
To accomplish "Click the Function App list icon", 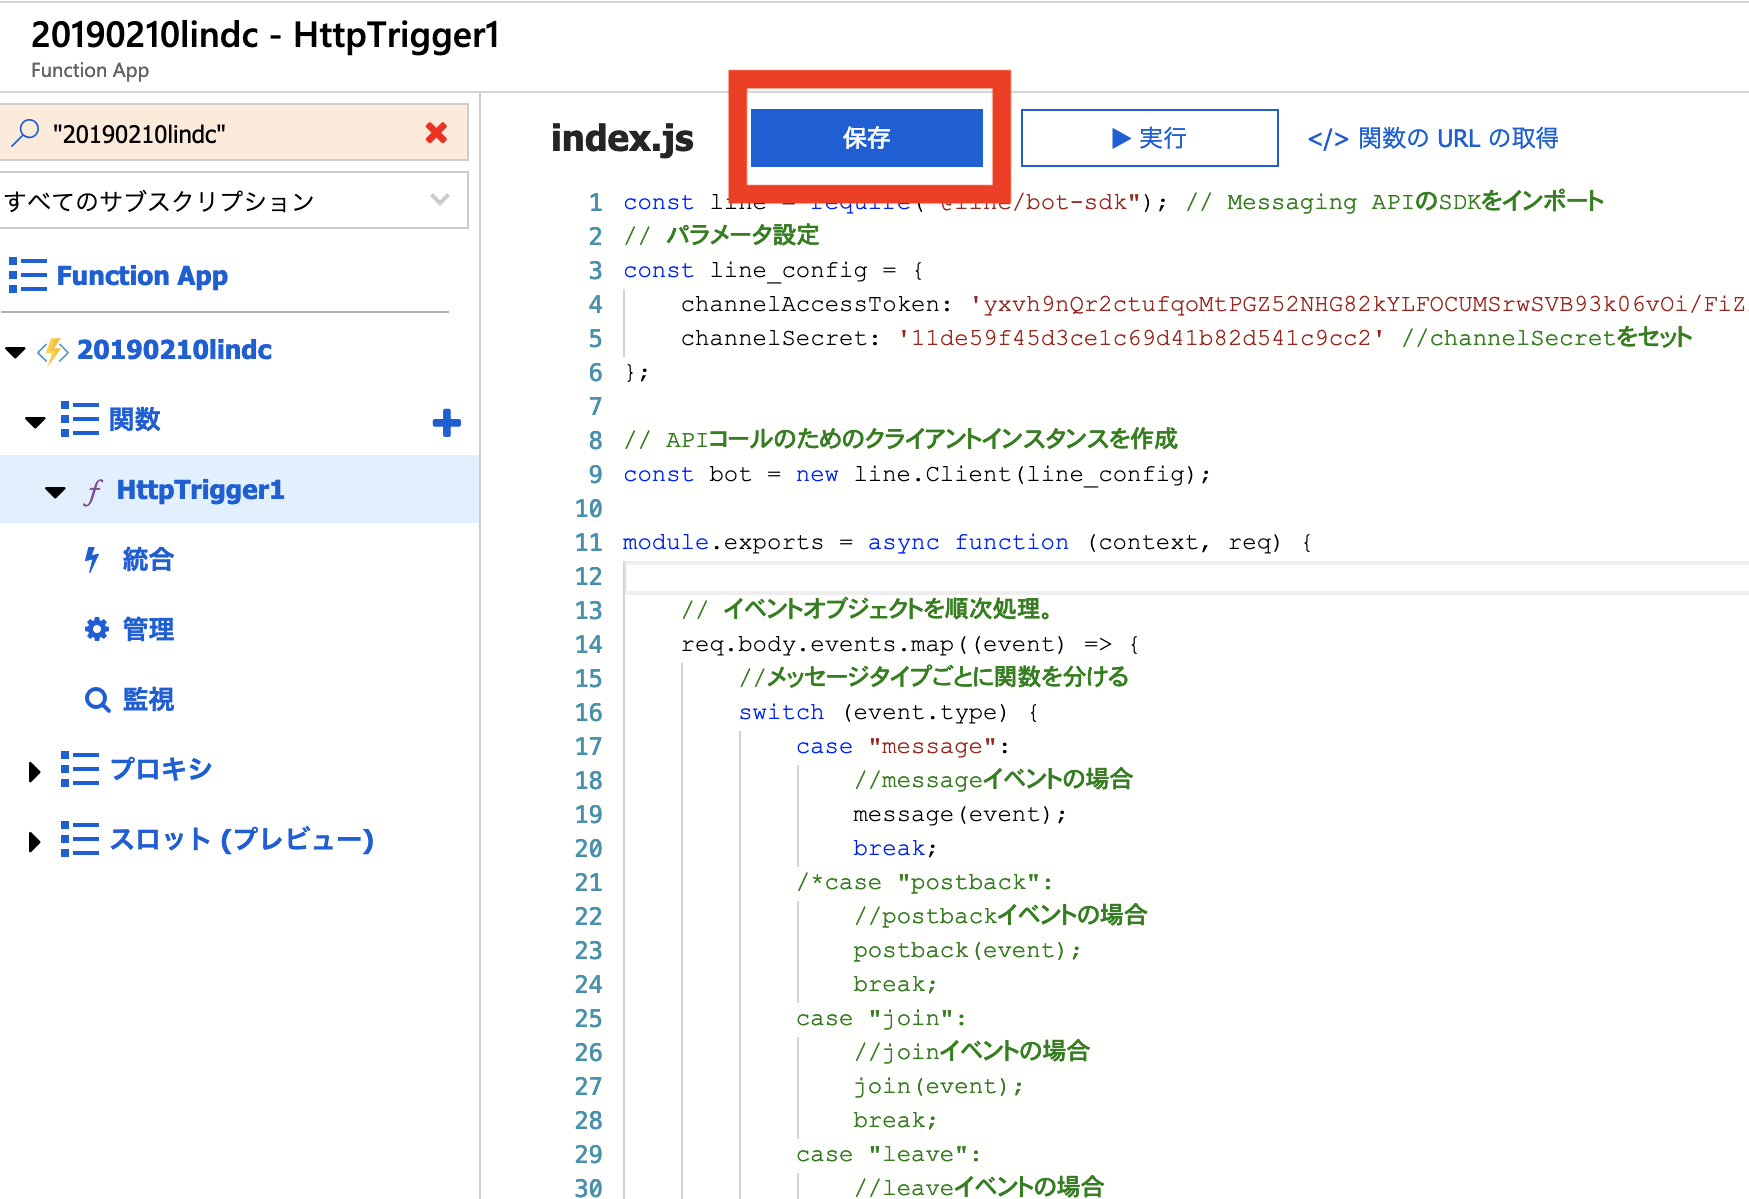I will [x=28, y=275].
